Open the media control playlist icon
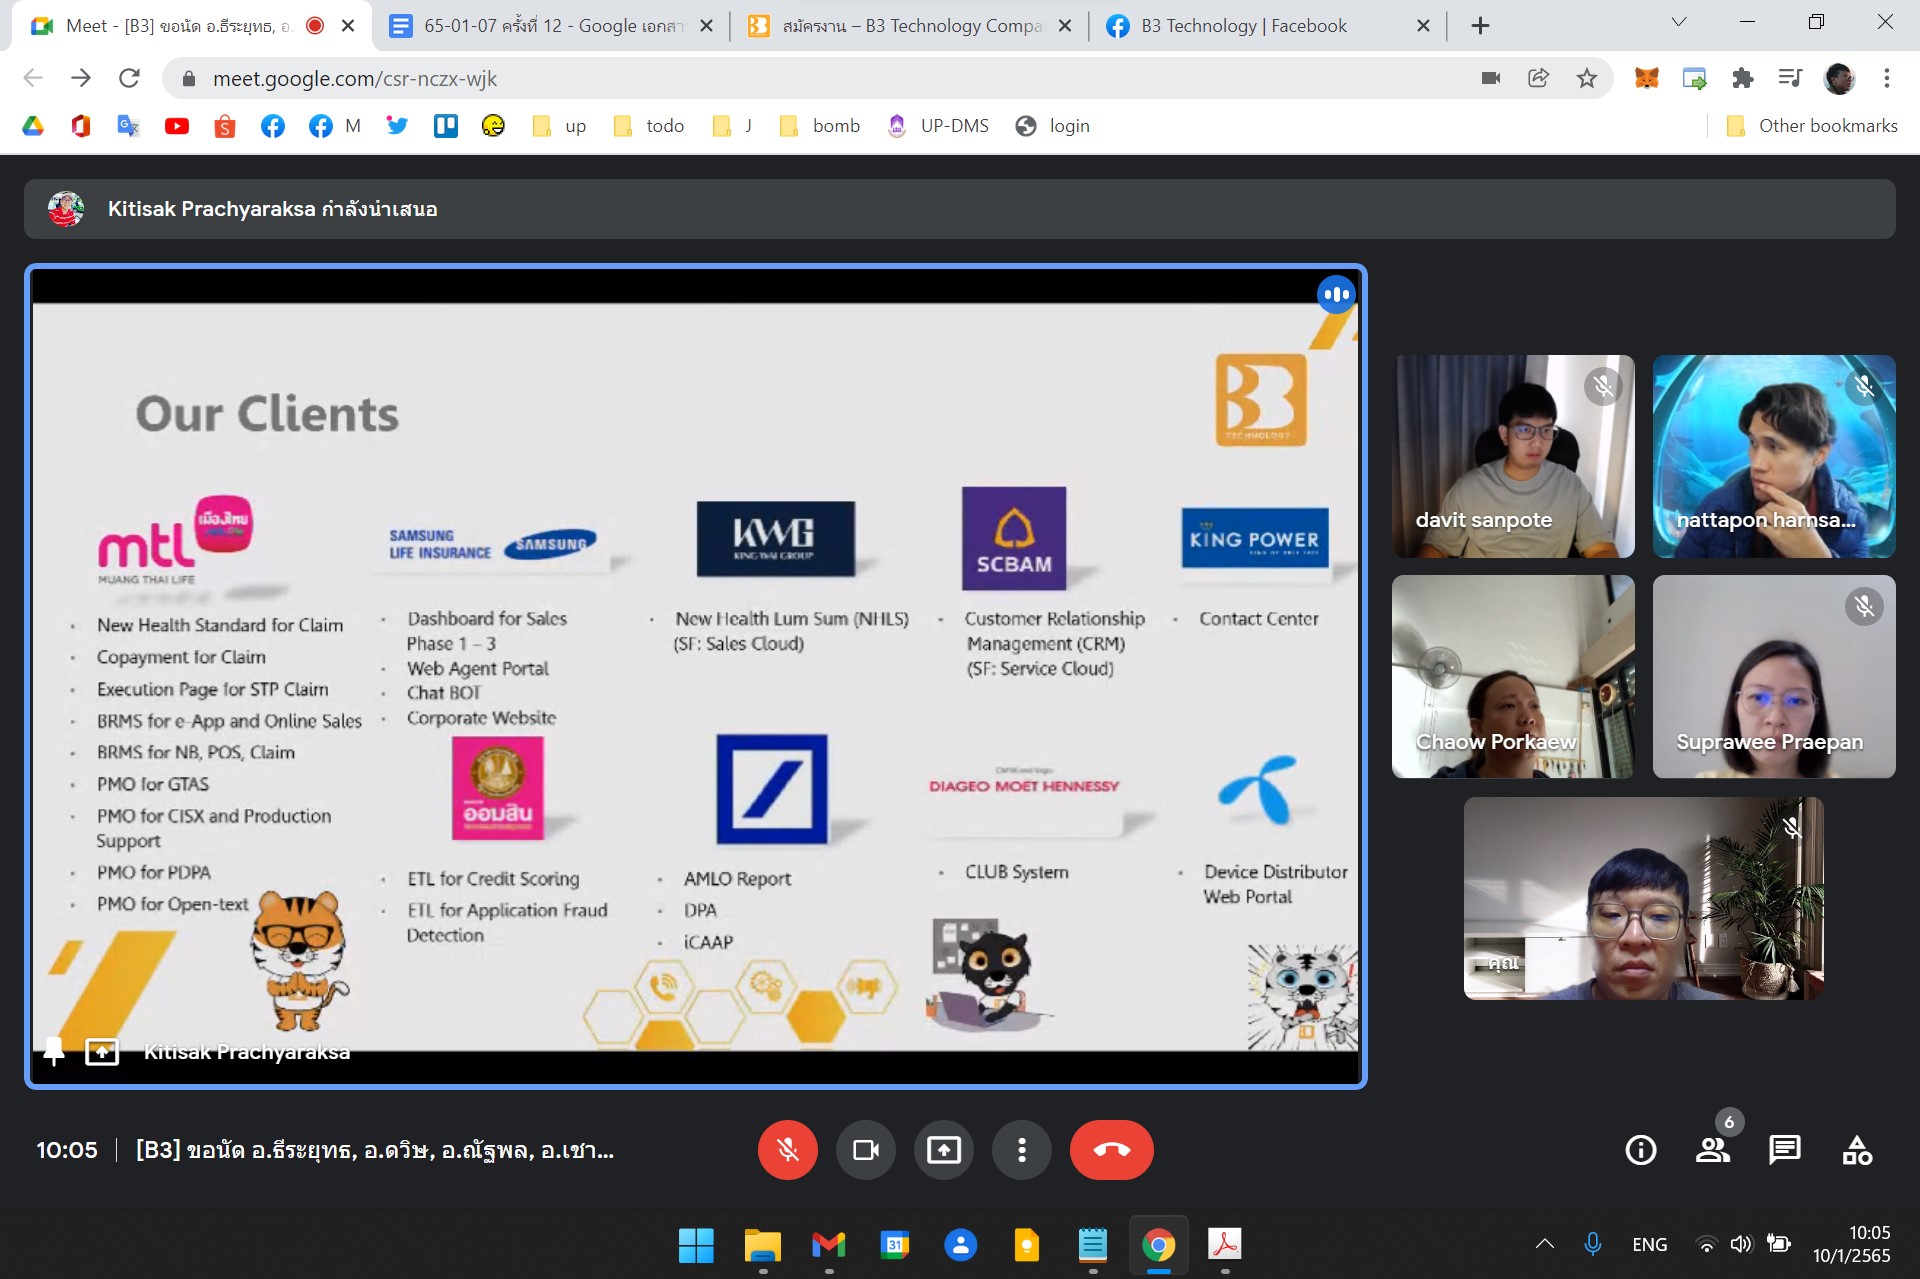This screenshot has width=1920, height=1279. (x=1790, y=78)
